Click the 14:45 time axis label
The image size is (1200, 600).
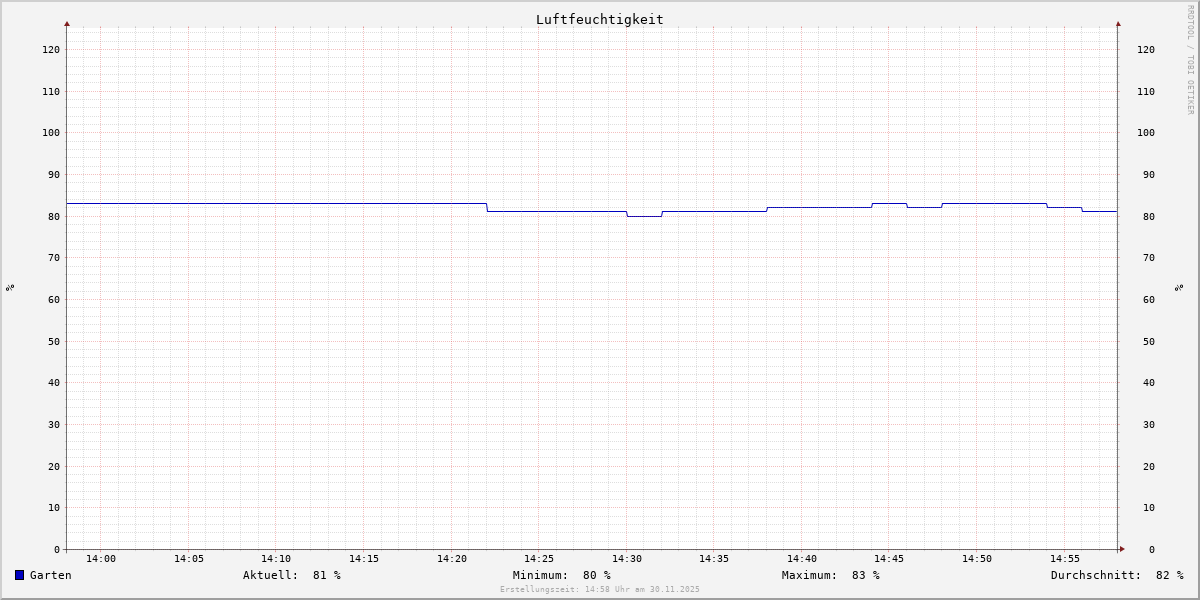(890, 559)
